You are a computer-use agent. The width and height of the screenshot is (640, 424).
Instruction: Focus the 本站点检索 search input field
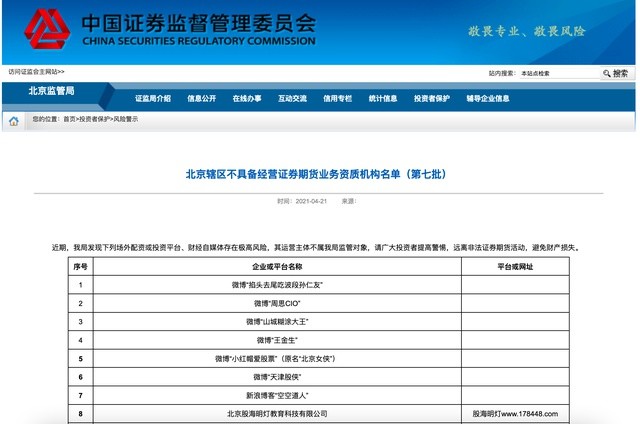(559, 73)
